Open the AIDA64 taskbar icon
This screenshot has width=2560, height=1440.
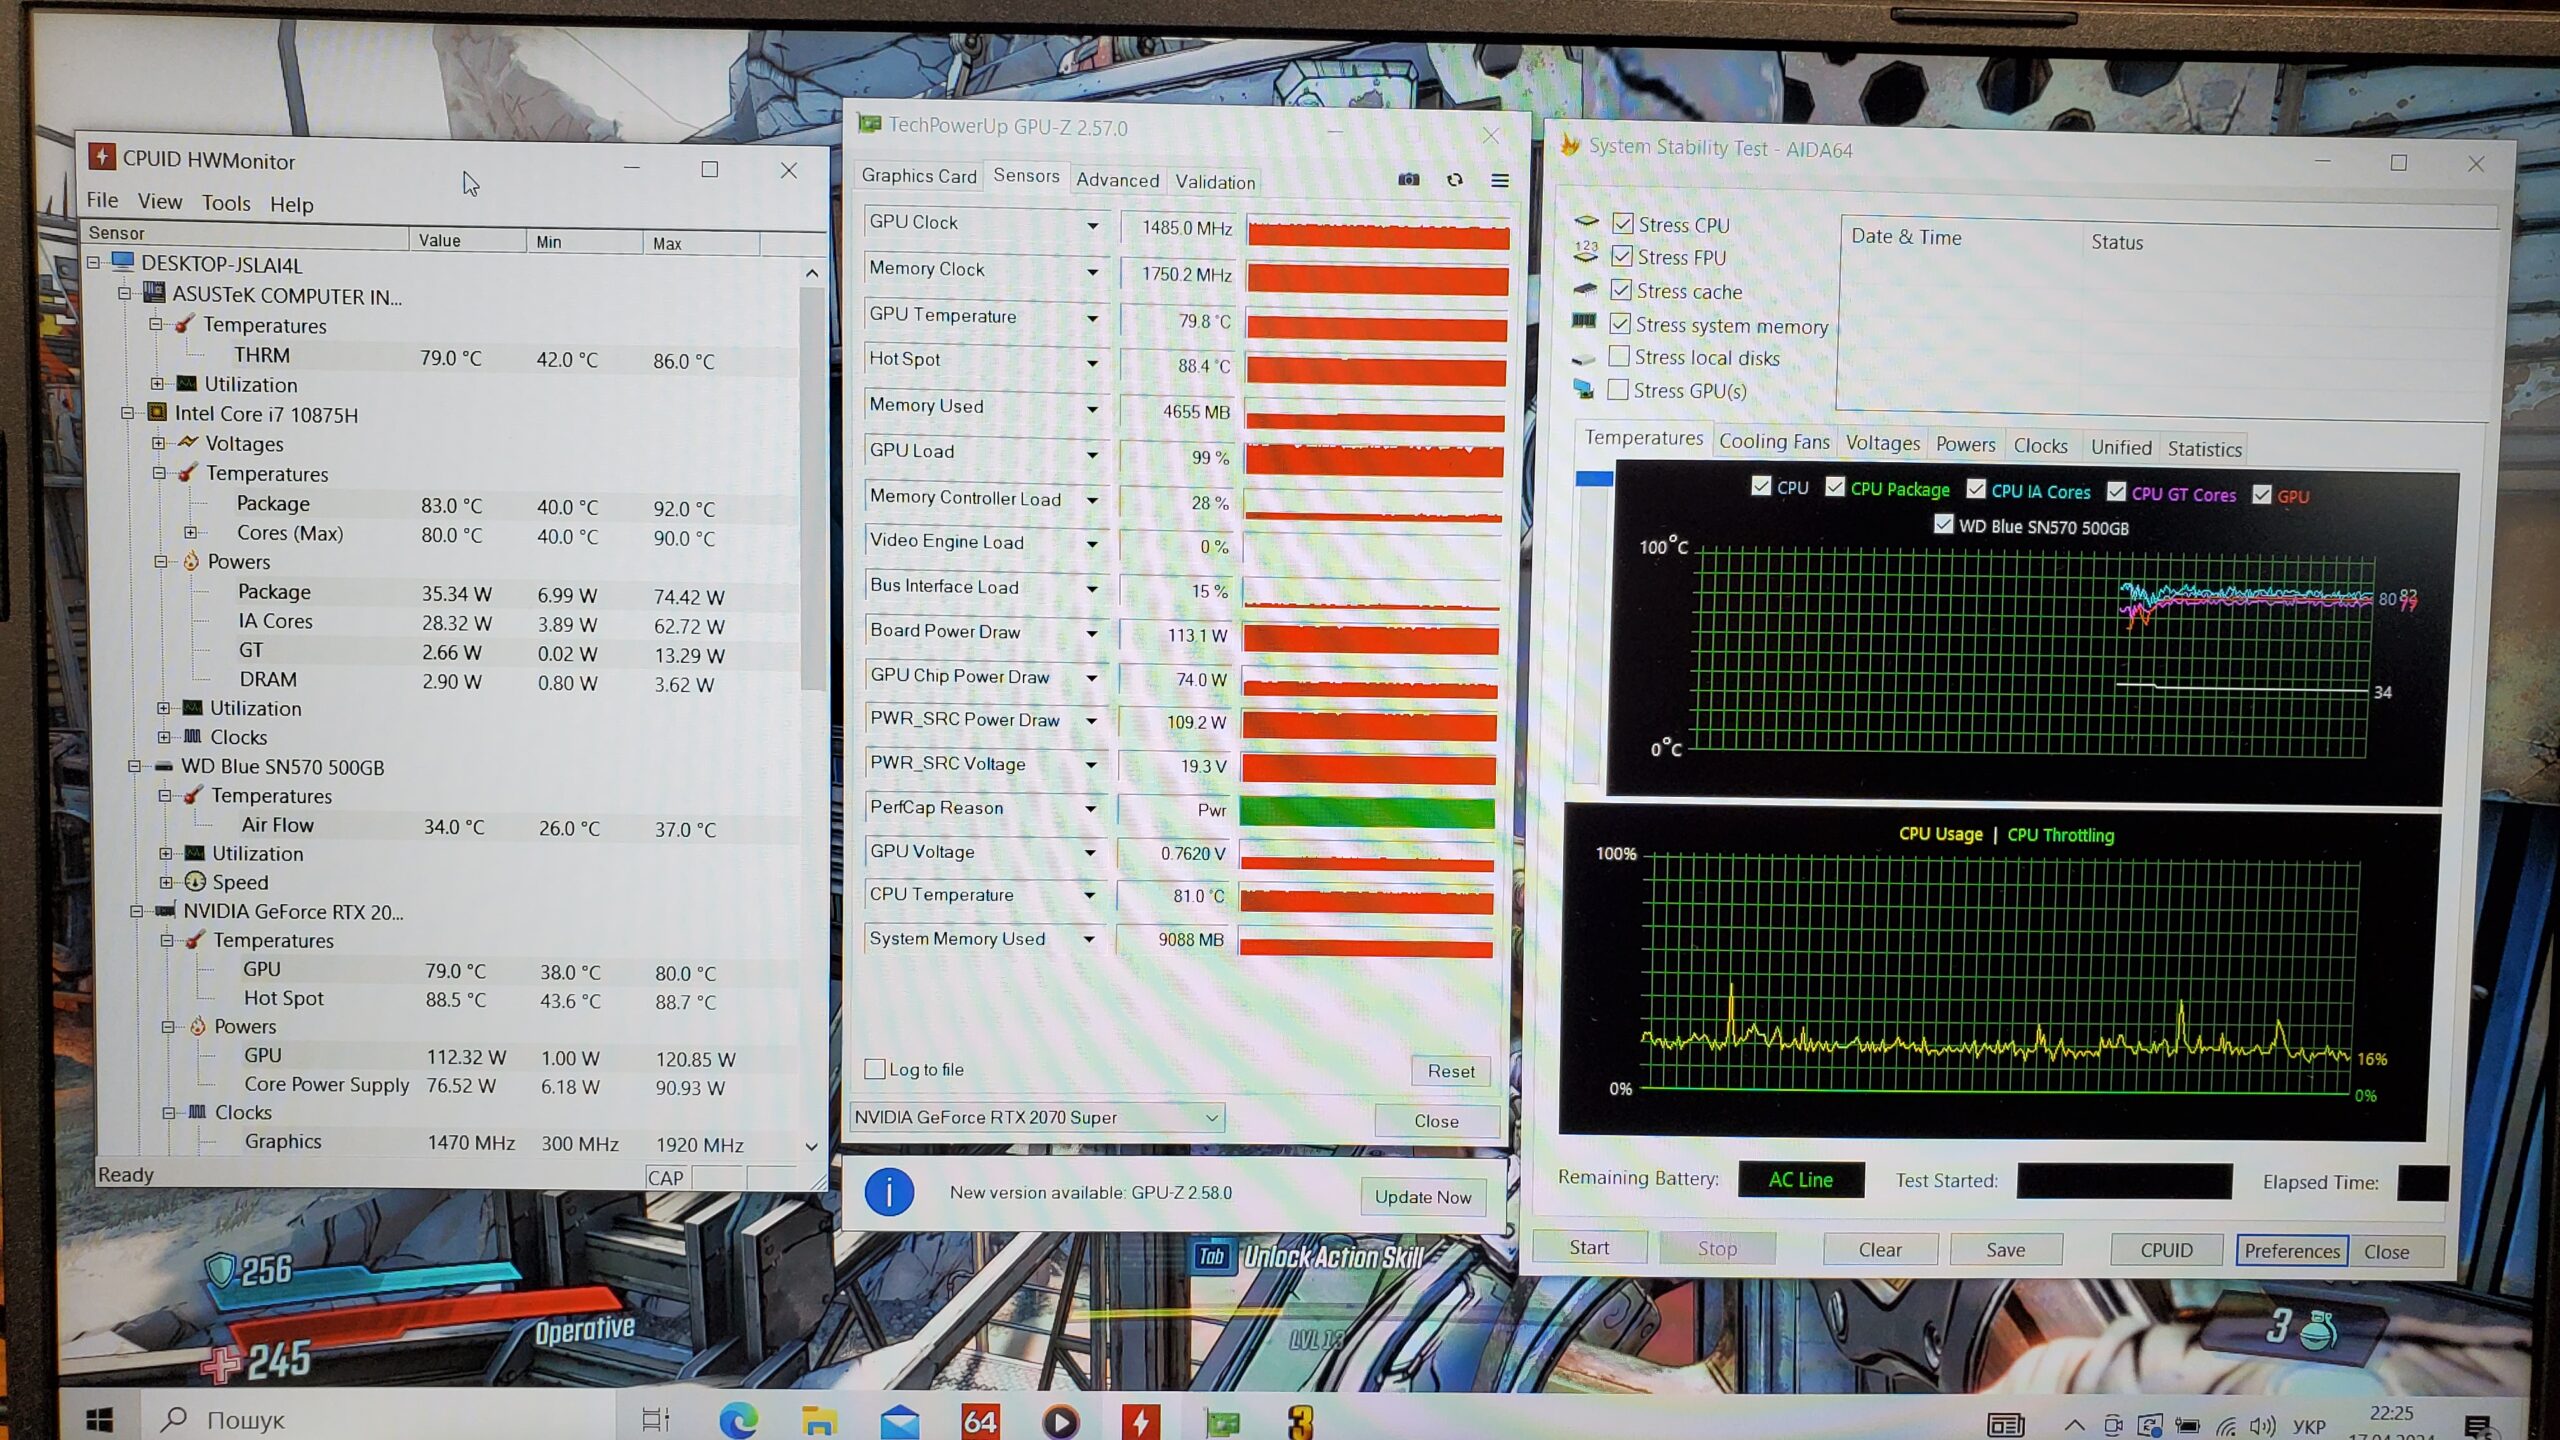(979, 1421)
